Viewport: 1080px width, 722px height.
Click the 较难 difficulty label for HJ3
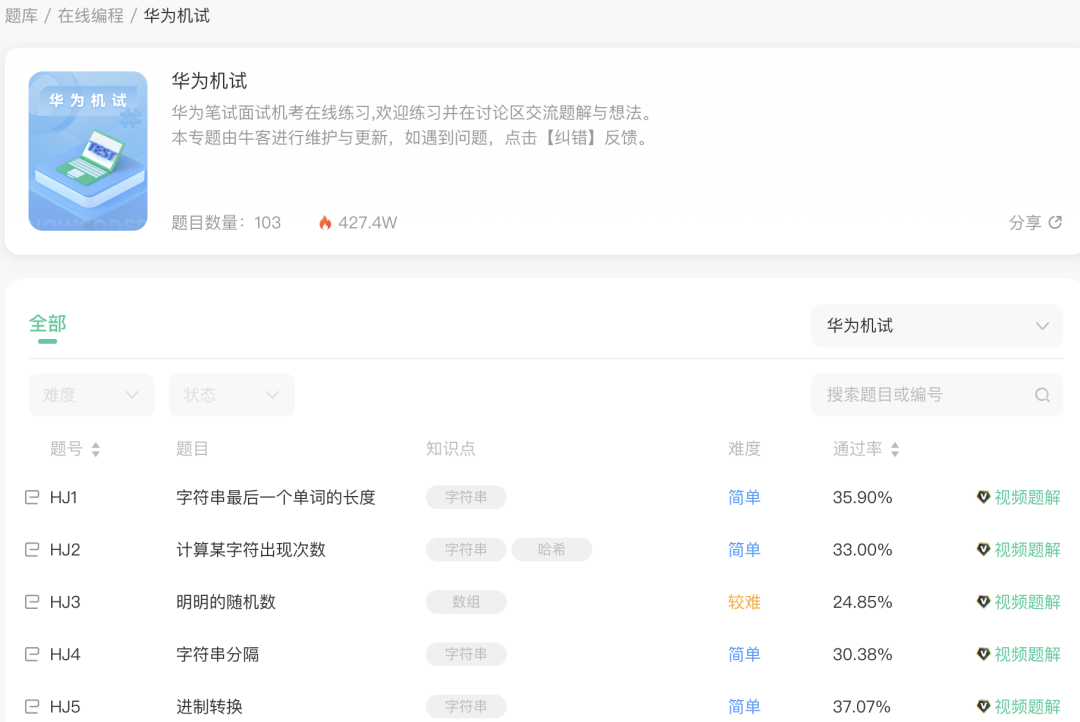745,602
